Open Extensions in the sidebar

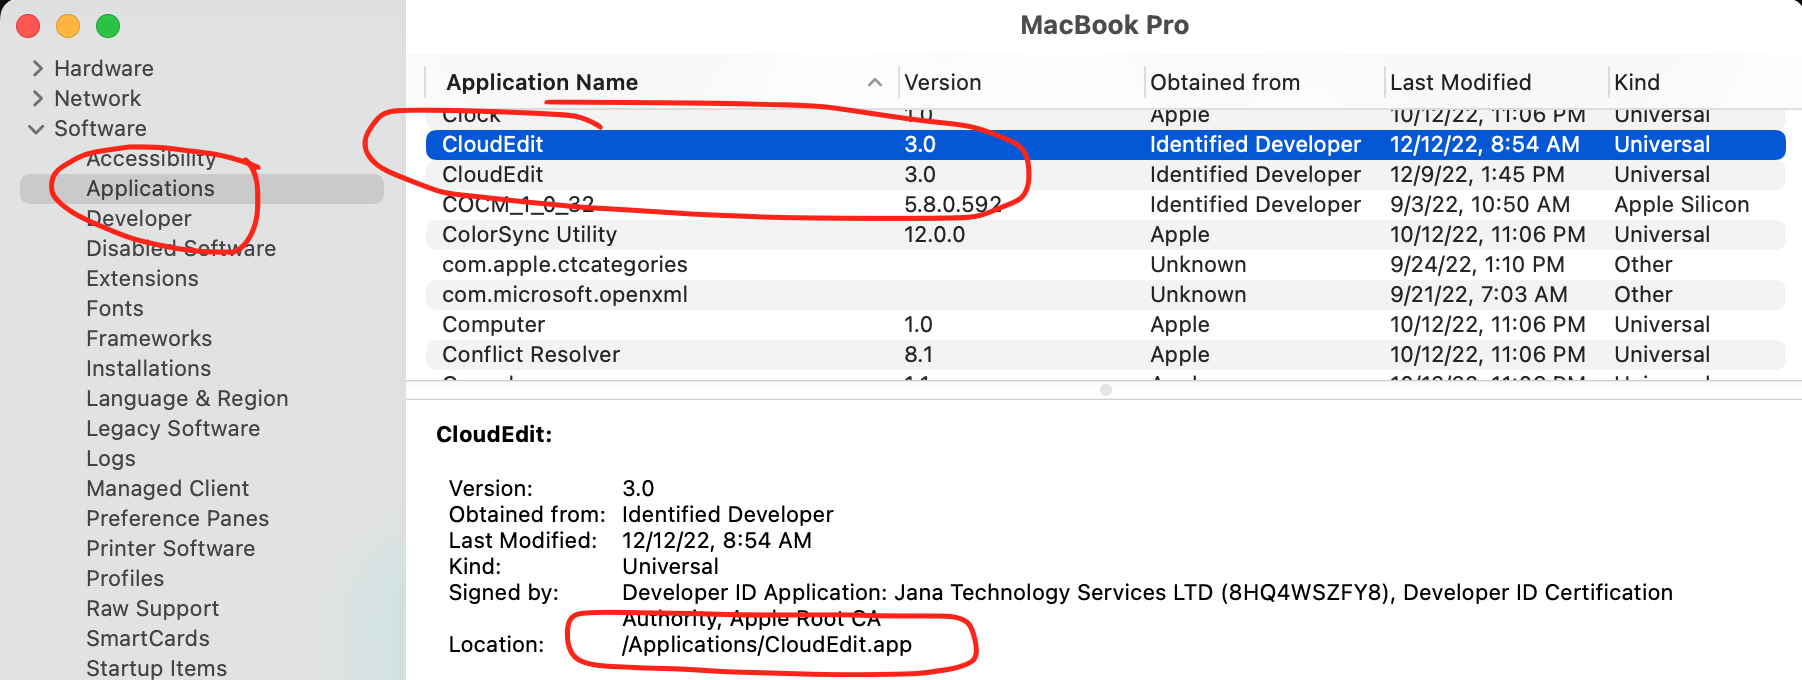click(x=142, y=279)
